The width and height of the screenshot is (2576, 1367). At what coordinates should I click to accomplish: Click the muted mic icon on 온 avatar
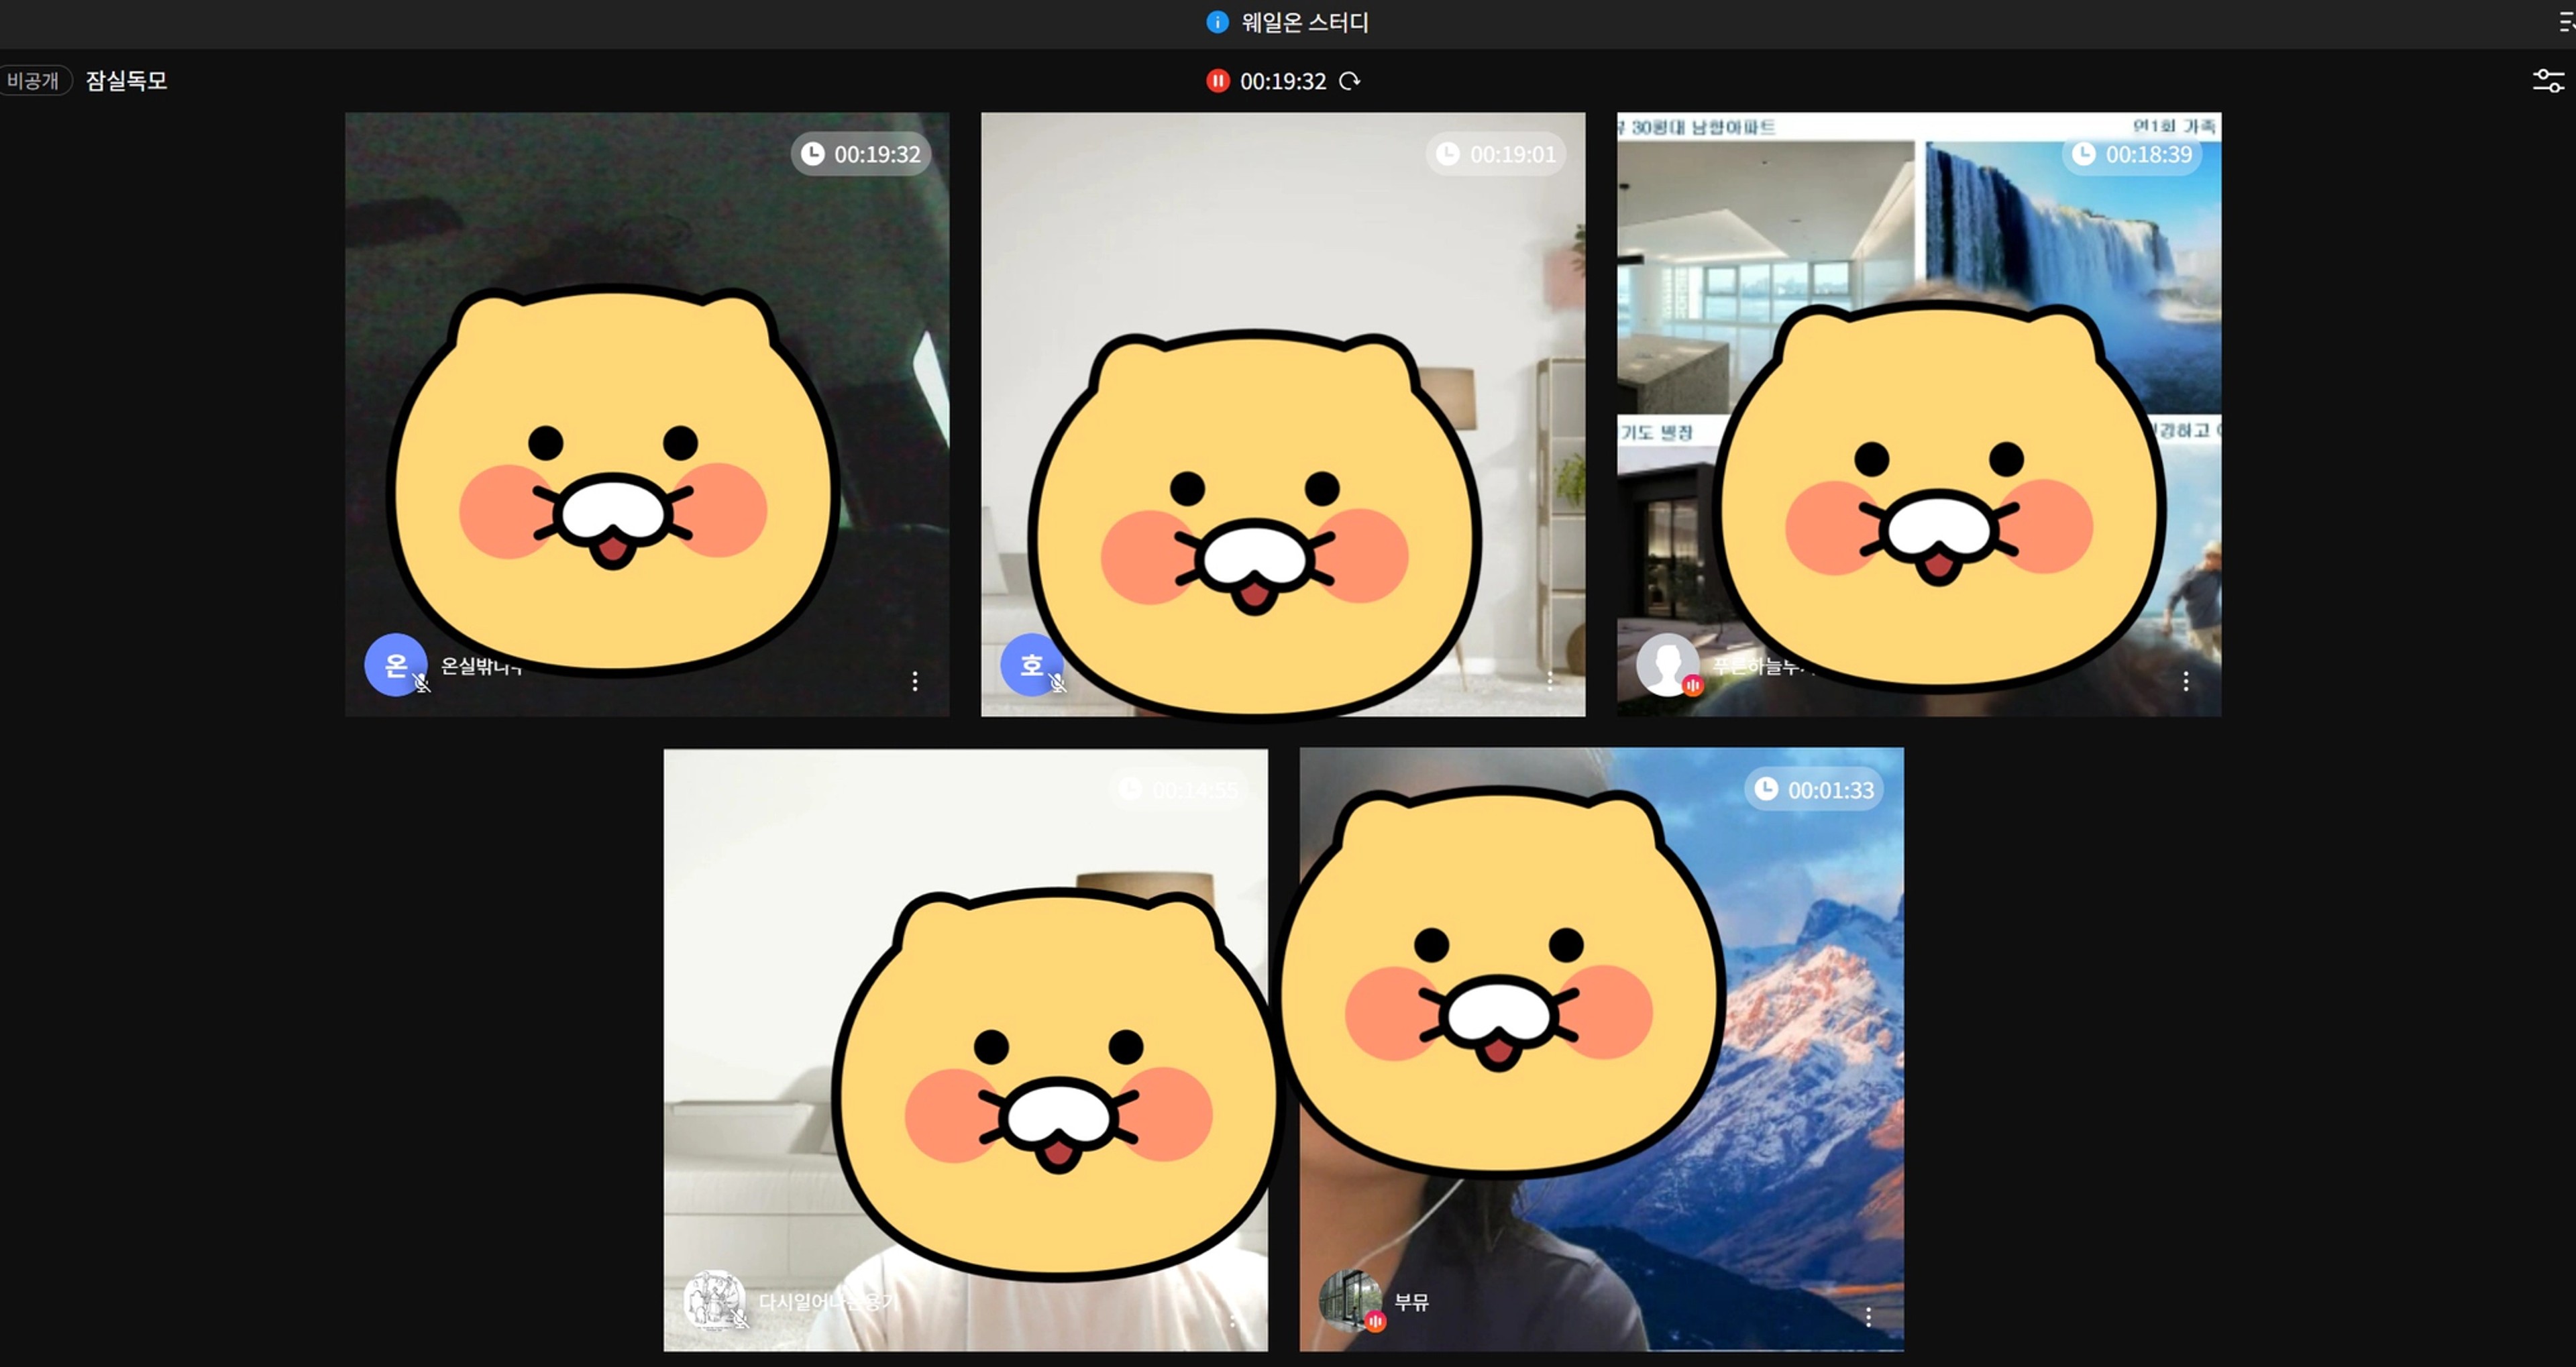click(x=422, y=684)
